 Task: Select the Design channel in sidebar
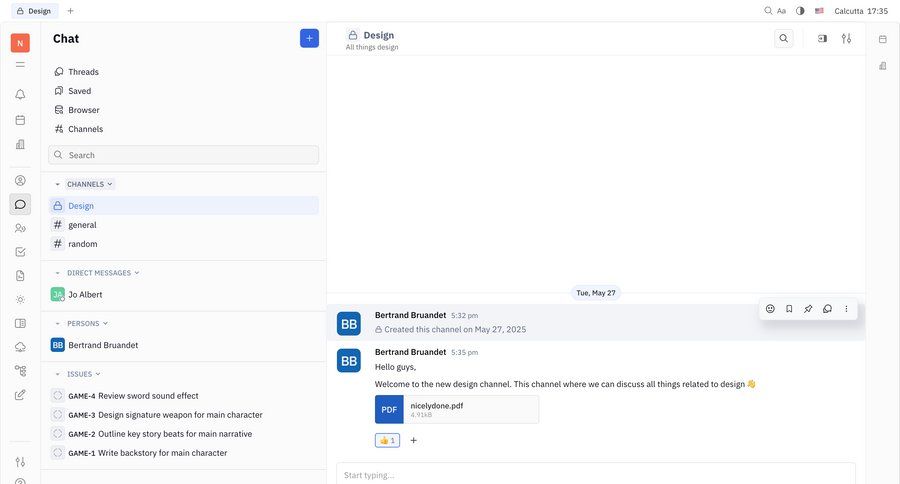click(x=184, y=206)
